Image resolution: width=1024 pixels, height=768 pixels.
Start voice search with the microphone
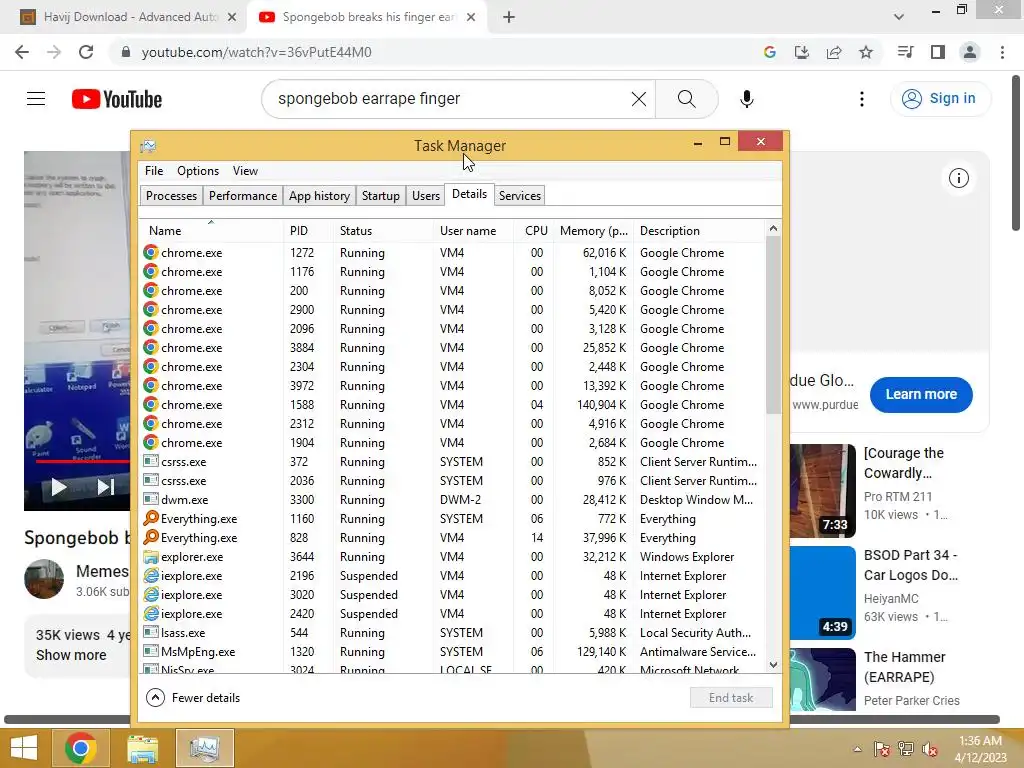[x=747, y=99]
